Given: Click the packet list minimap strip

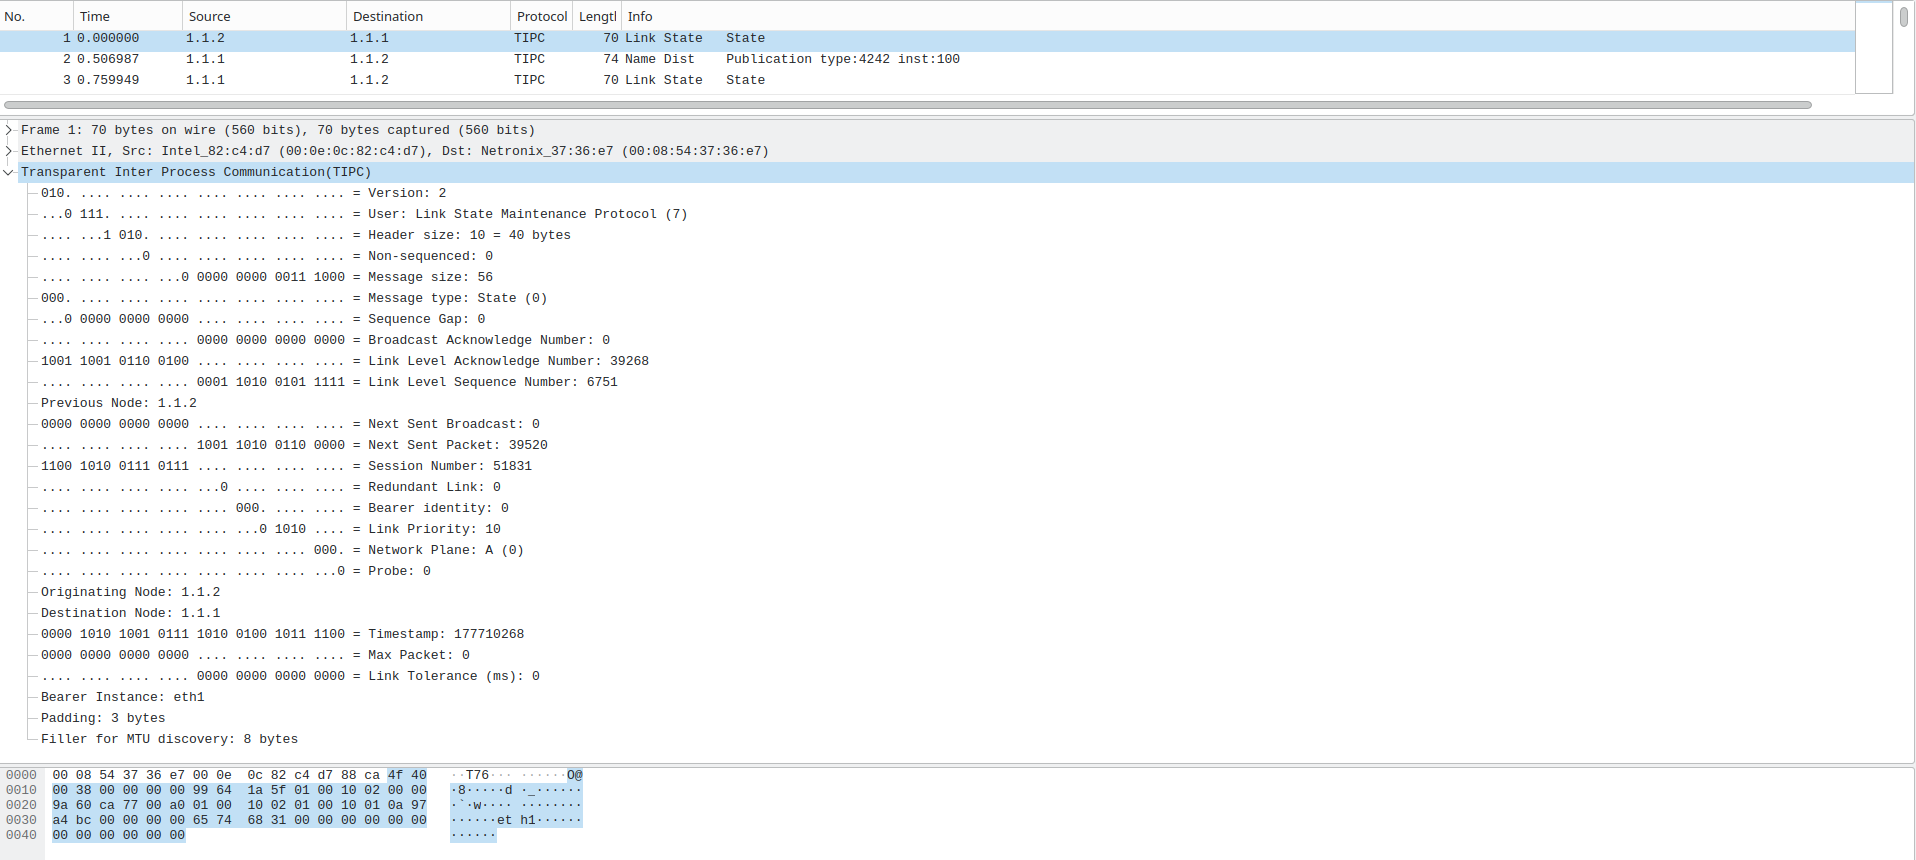Looking at the screenshot, I should point(1874,47).
